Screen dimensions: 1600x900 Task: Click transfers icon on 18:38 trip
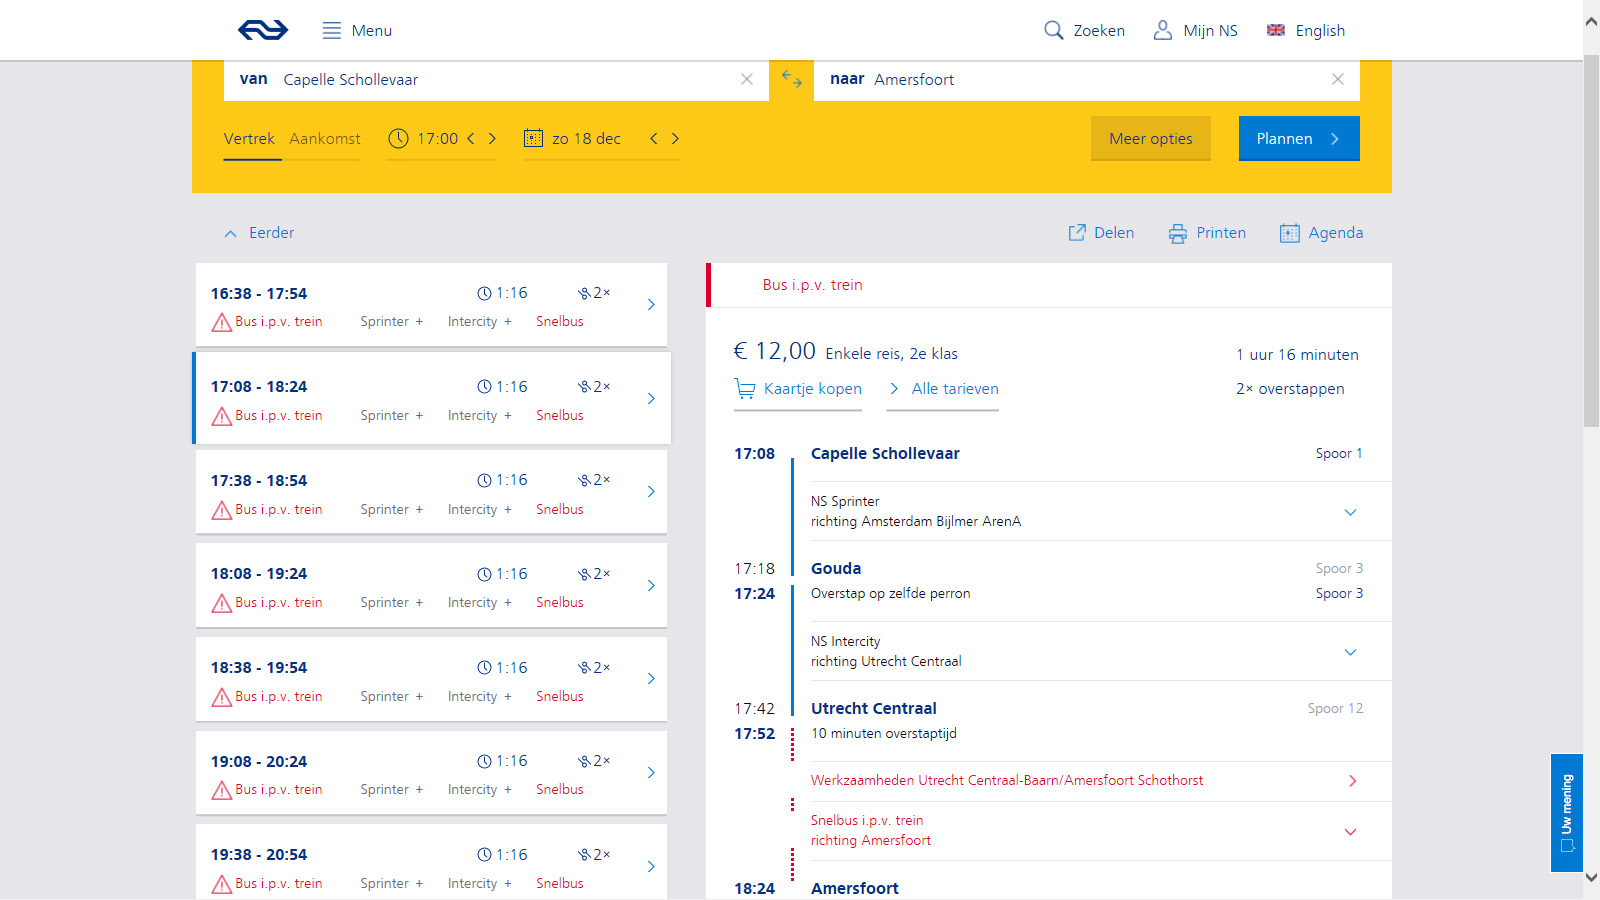[x=584, y=668]
